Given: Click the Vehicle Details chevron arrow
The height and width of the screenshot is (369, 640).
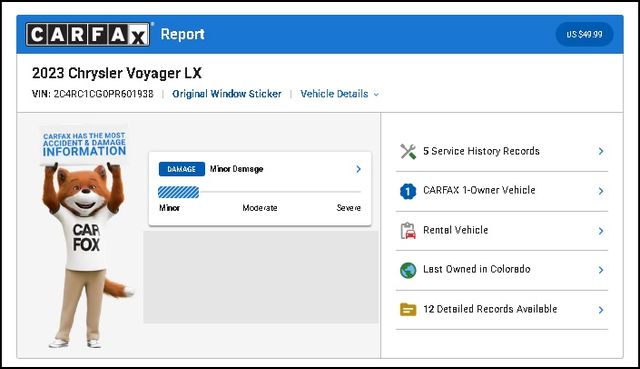Looking at the screenshot, I should [376, 94].
